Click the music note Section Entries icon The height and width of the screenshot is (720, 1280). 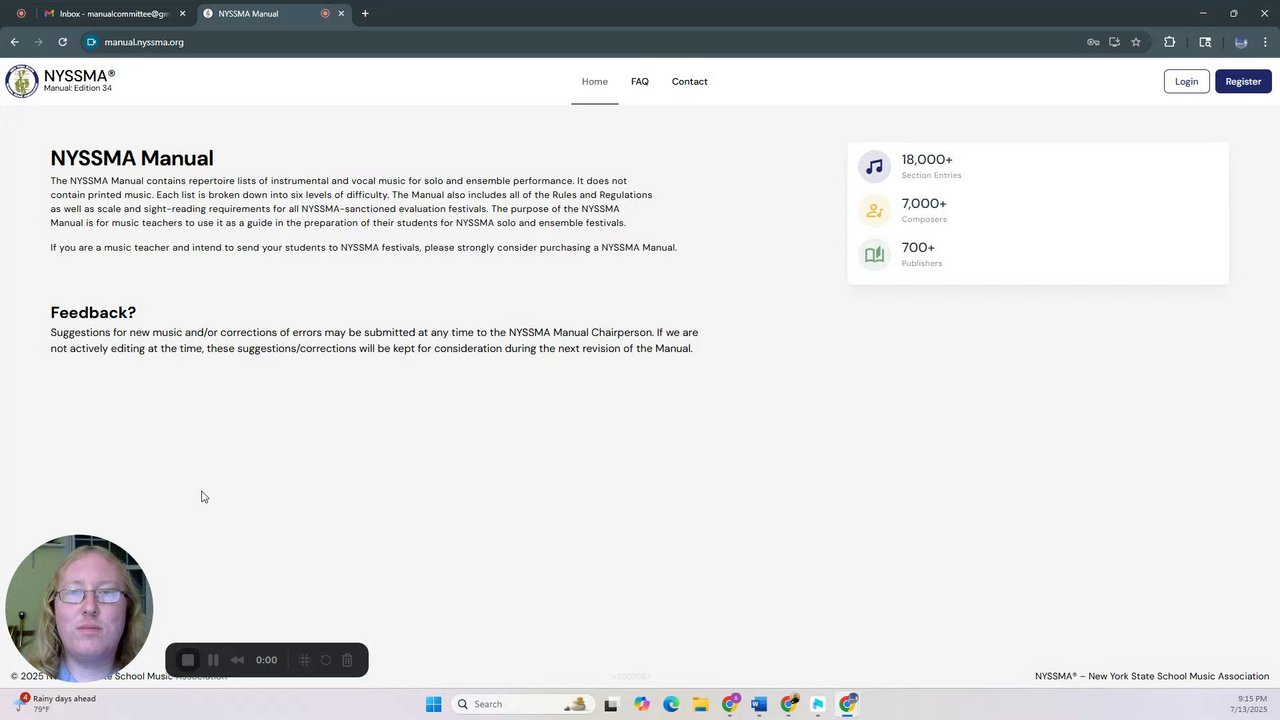tap(874, 166)
